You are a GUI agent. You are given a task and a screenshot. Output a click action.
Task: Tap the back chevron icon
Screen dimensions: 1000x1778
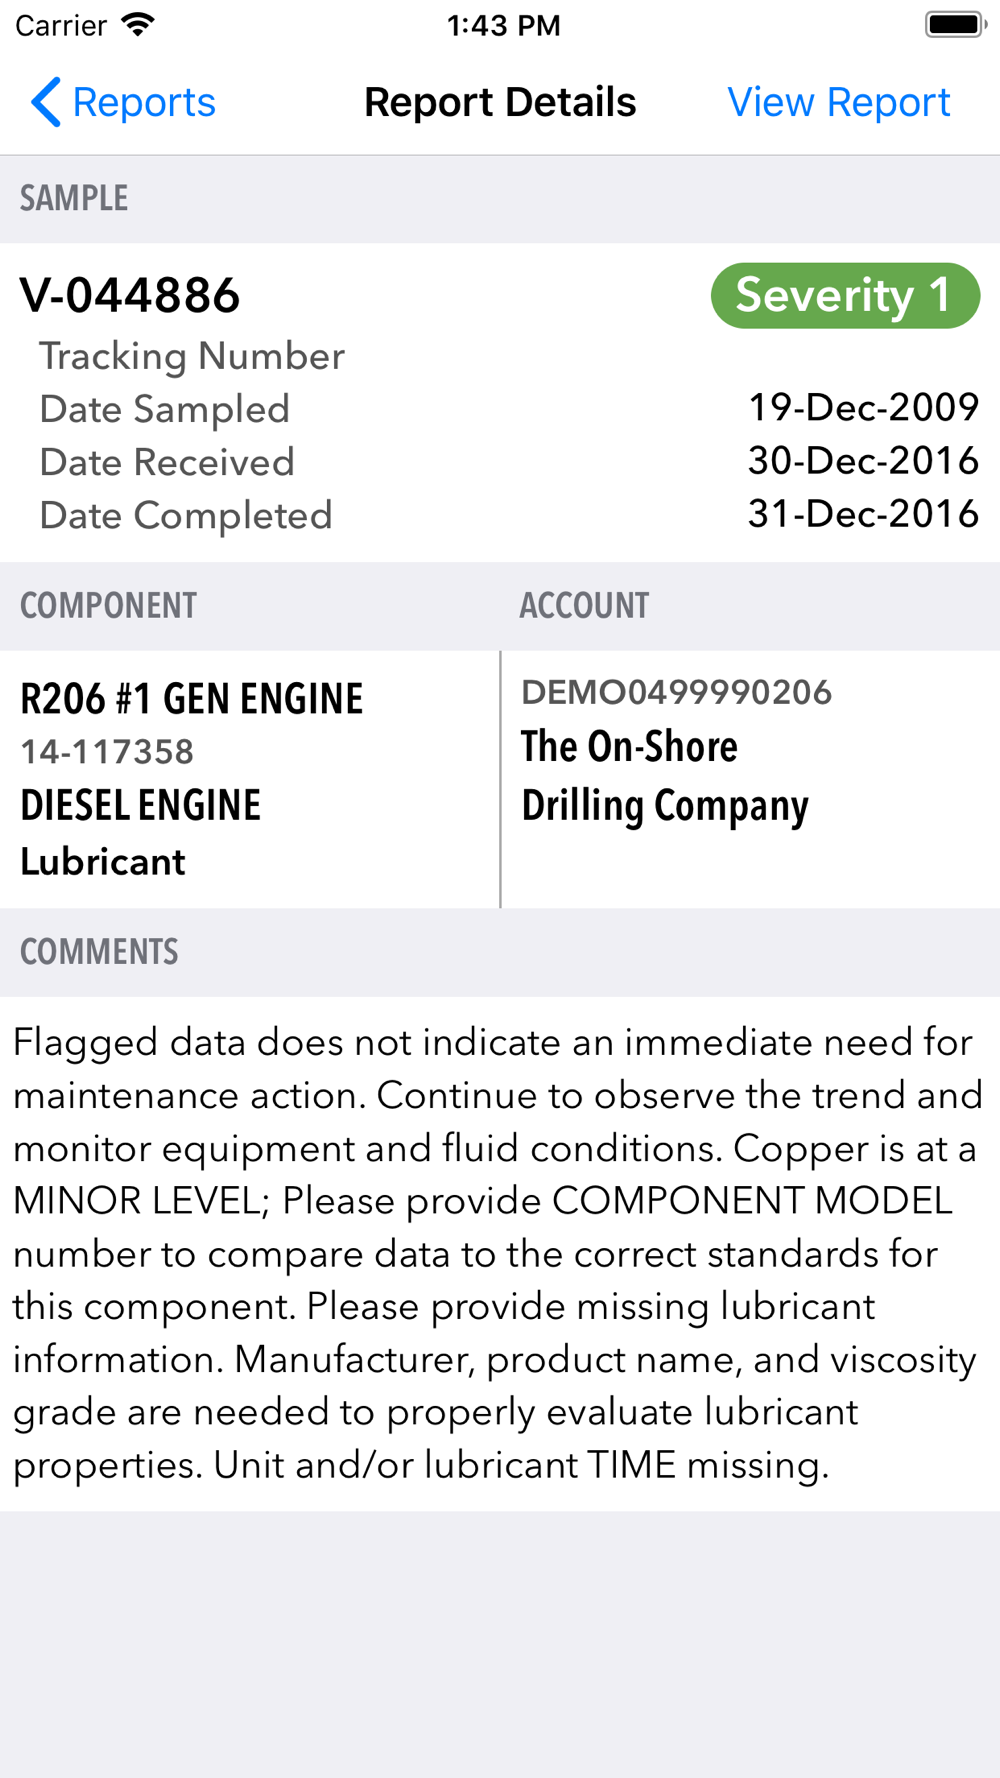(x=45, y=102)
